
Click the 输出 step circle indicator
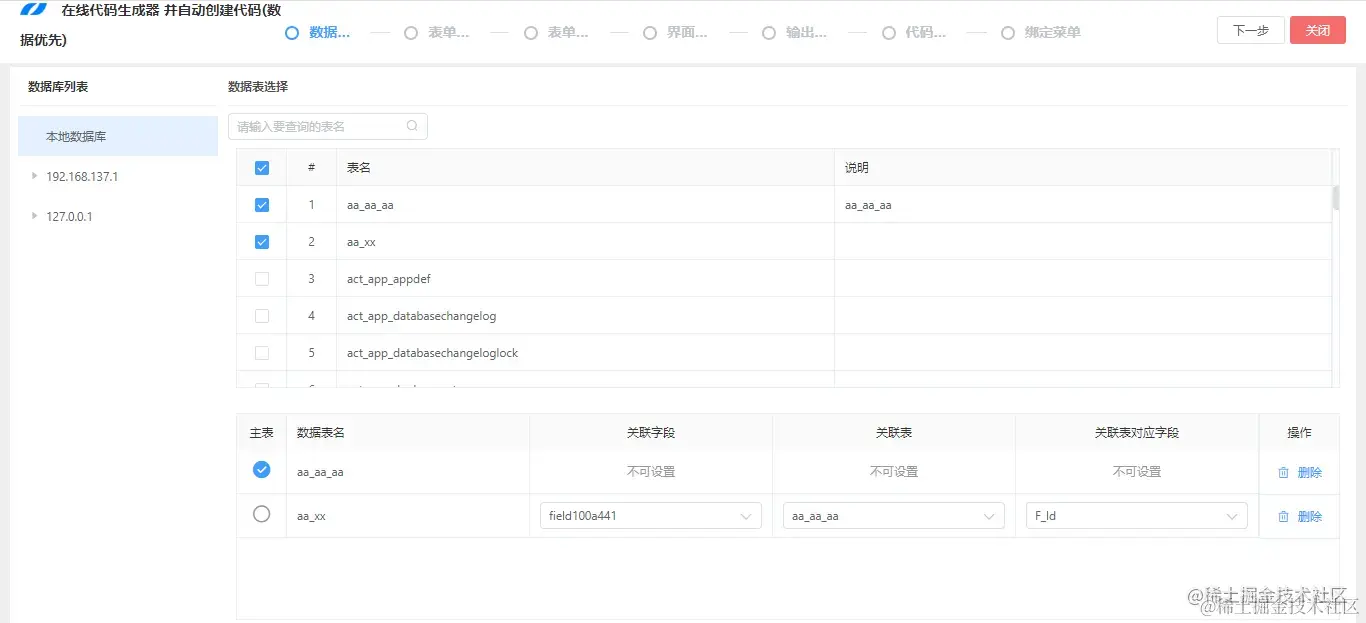(x=769, y=32)
